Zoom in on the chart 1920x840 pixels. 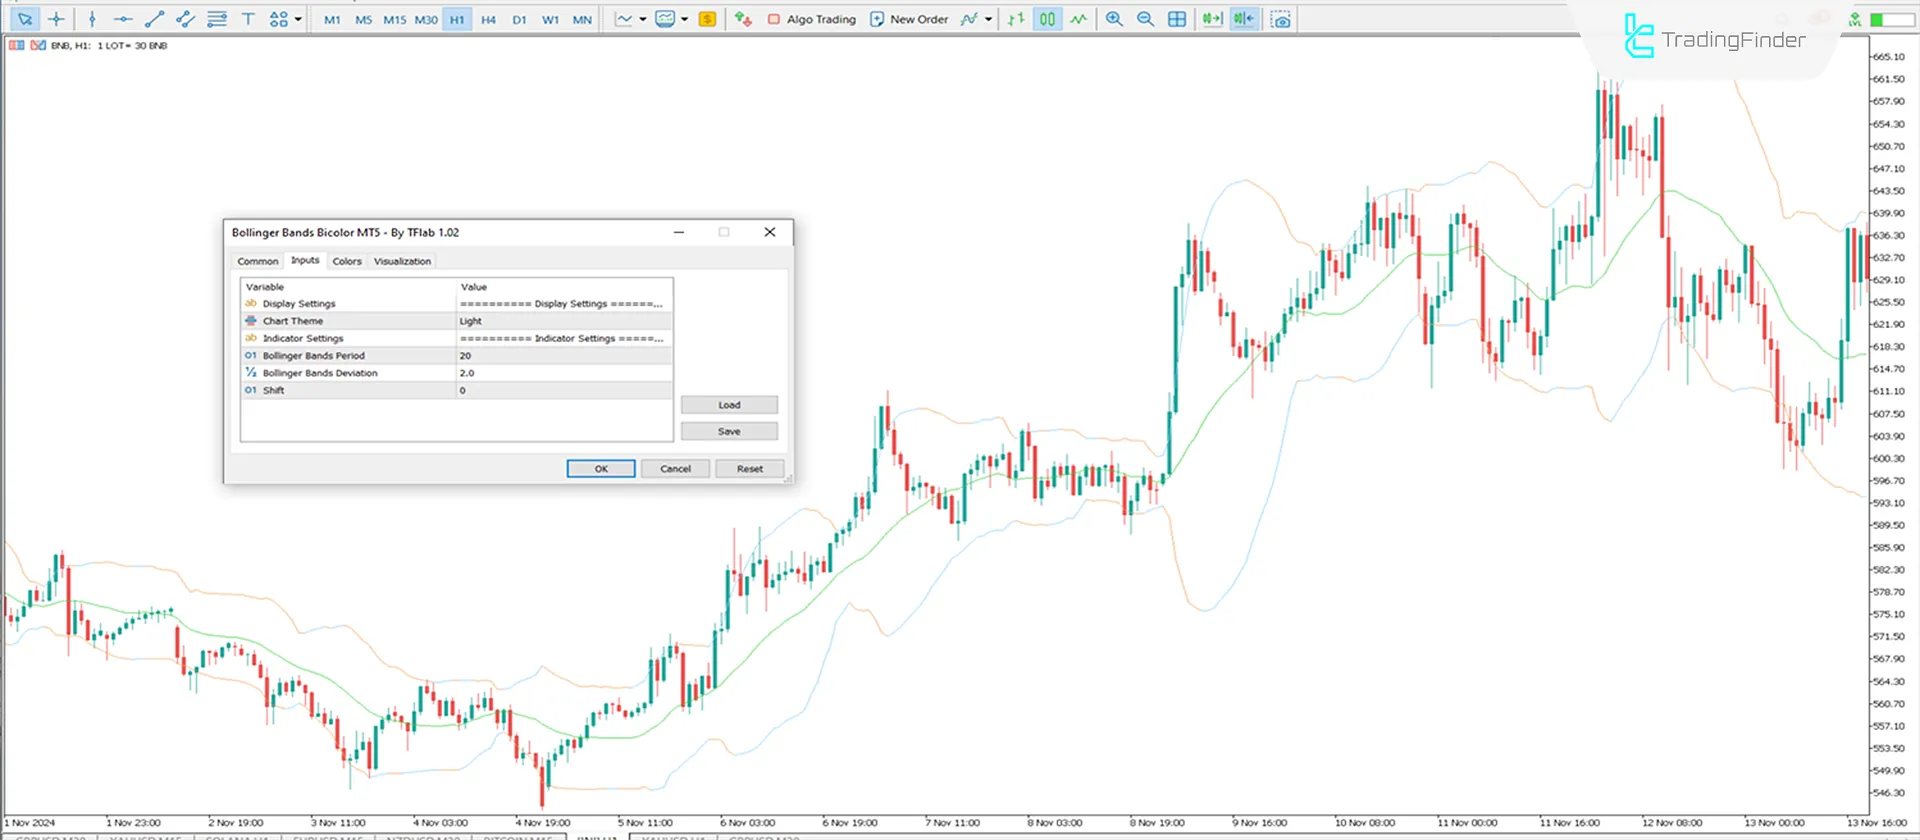click(1114, 19)
